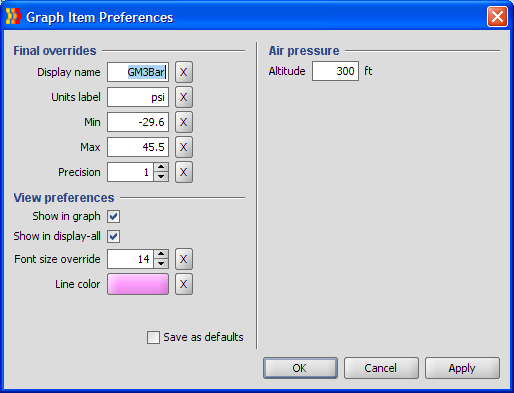Toggle Show in display-all checkbox
Viewport: 514px width, 393px height.
tap(114, 236)
